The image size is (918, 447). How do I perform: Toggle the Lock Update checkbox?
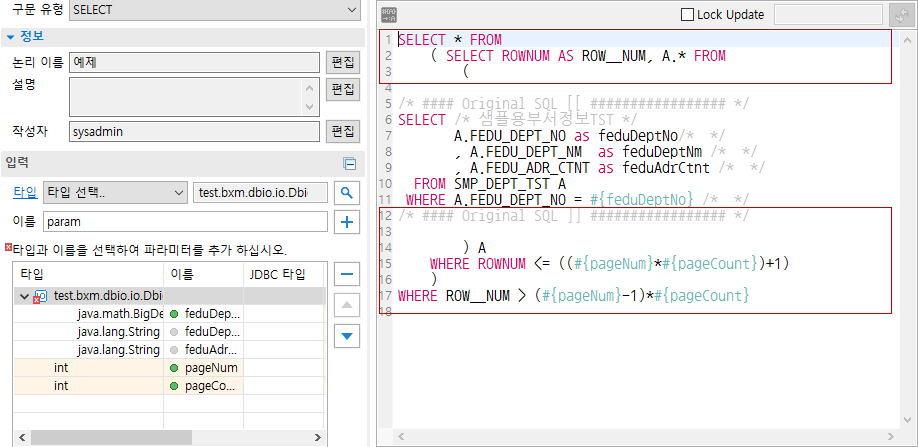[688, 15]
